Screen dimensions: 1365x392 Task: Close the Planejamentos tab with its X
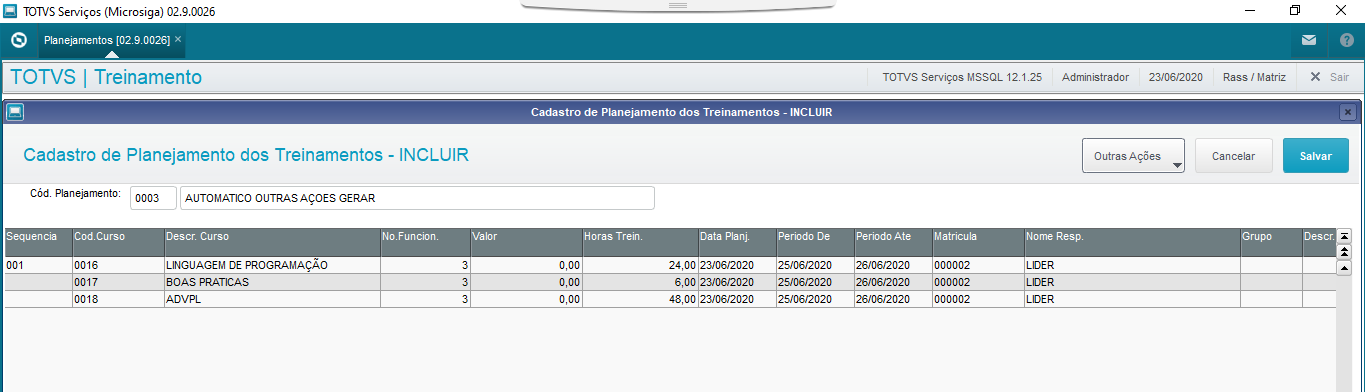coord(178,40)
